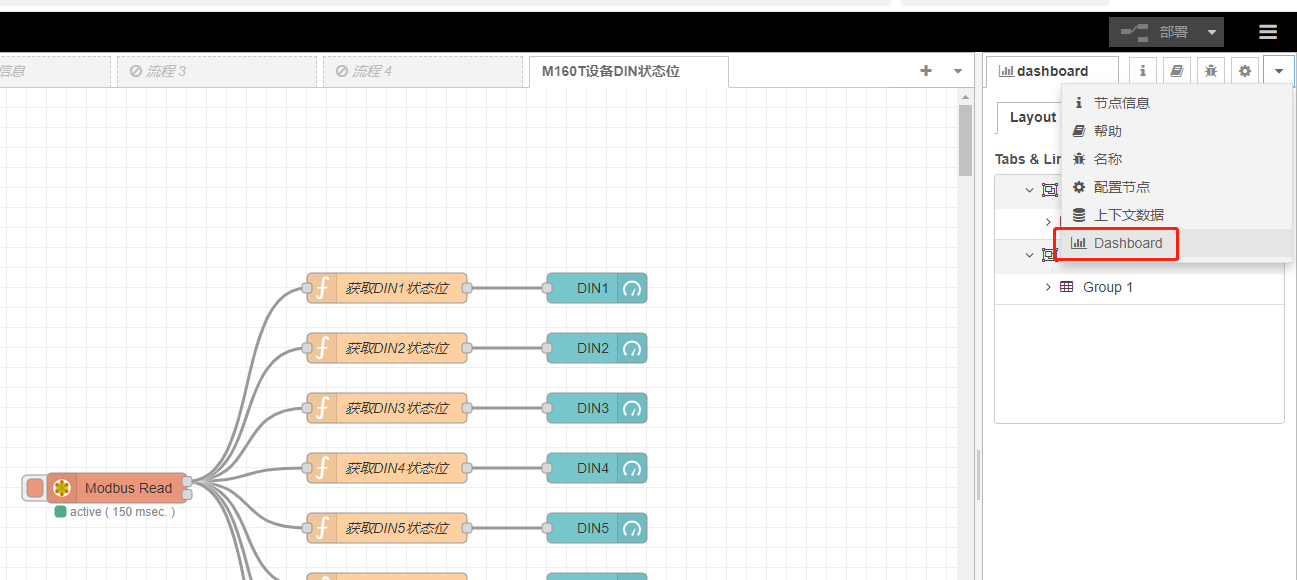Open the debug bug sidebar tab icon
This screenshot has height=580, width=1297.
coord(1211,71)
